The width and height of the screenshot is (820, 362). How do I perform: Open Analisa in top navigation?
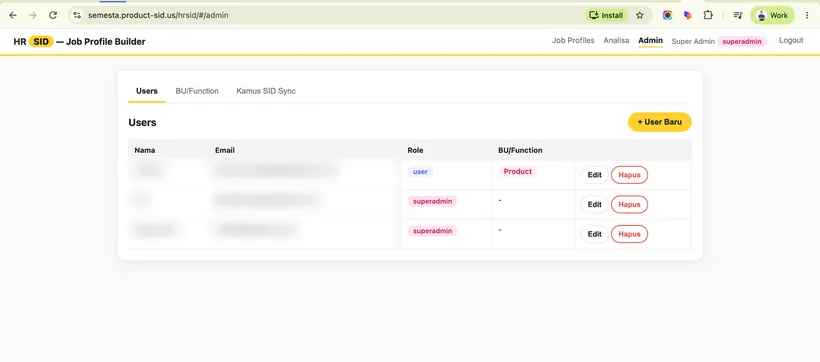[x=616, y=40]
